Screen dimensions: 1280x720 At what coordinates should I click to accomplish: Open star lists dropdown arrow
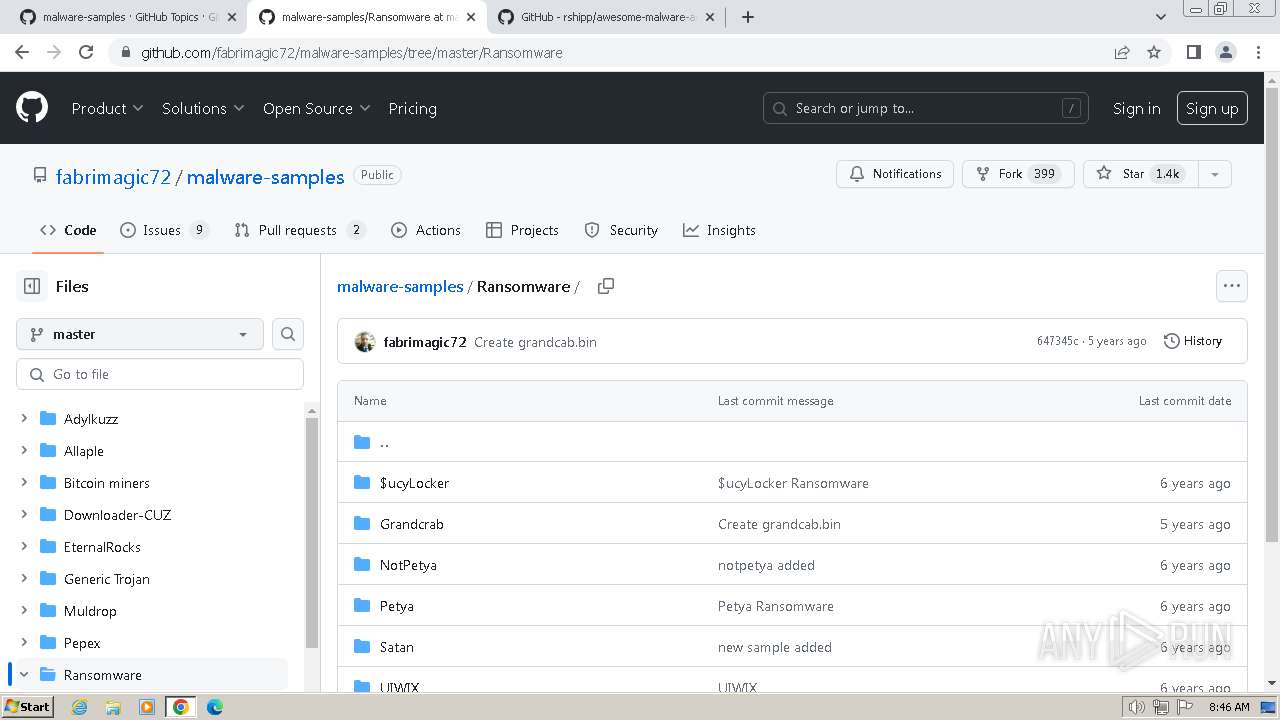[1214, 173]
